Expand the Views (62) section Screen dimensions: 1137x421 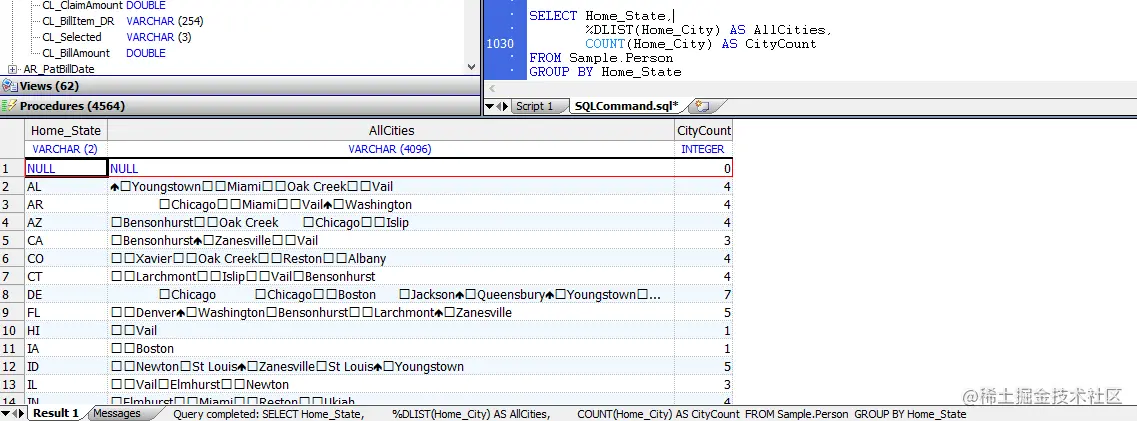239,86
